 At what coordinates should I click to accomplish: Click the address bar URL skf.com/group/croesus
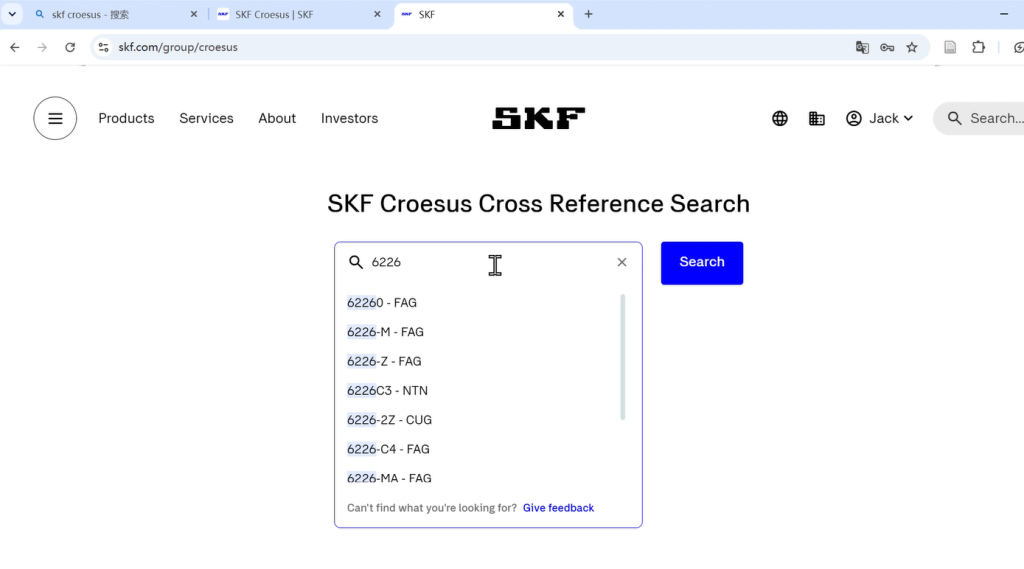(x=178, y=47)
